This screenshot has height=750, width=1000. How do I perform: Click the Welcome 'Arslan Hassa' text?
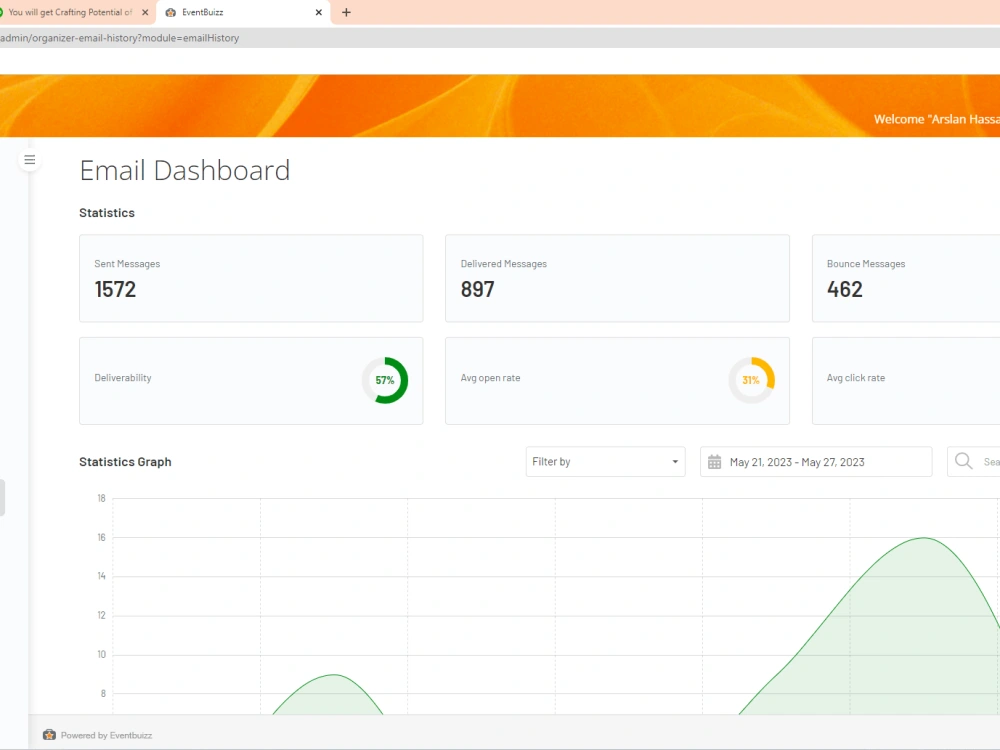tap(936, 119)
